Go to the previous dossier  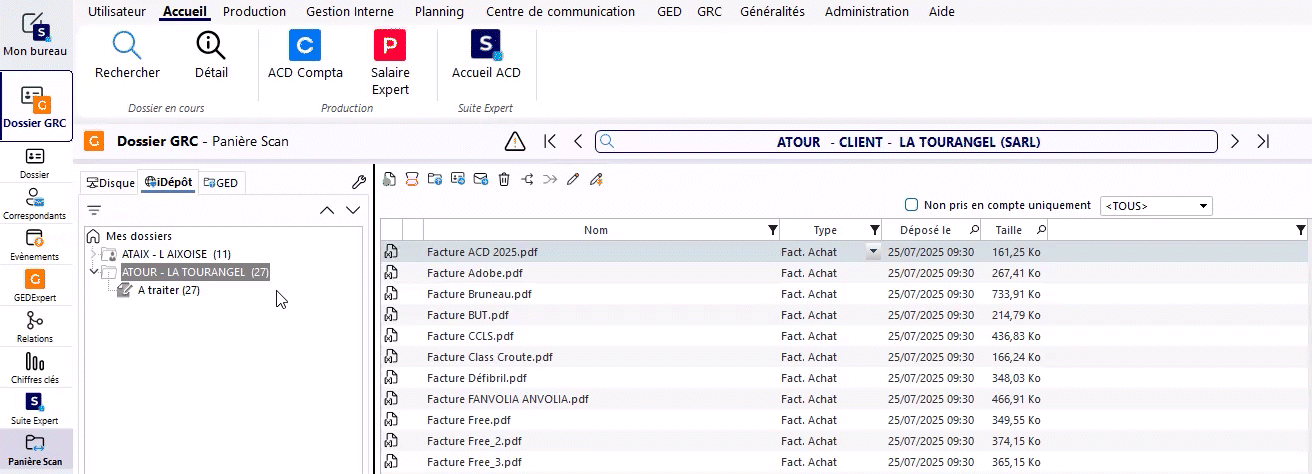578,141
